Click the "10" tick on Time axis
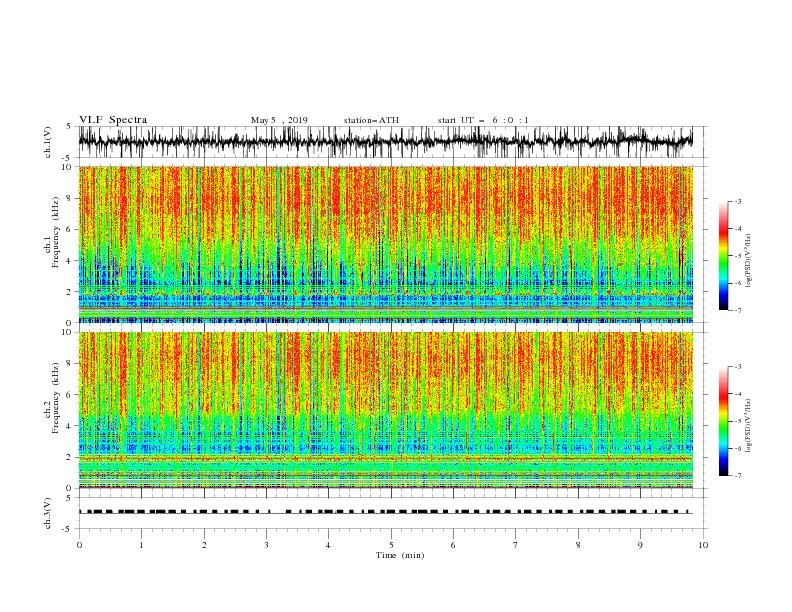 point(703,545)
